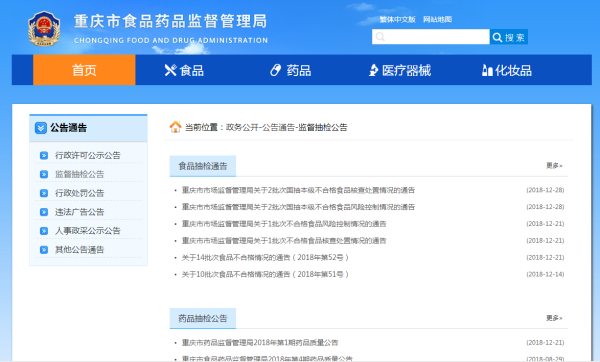The width and height of the screenshot is (600, 362).
Task: Click the double-chevron icon beside 公告通告 heading
Action: (41, 128)
